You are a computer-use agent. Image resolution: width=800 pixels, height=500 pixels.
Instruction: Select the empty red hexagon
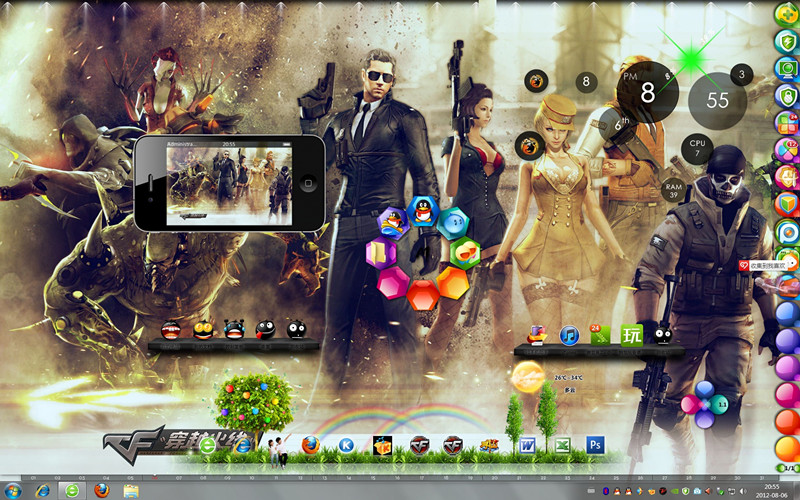click(x=423, y=295)
